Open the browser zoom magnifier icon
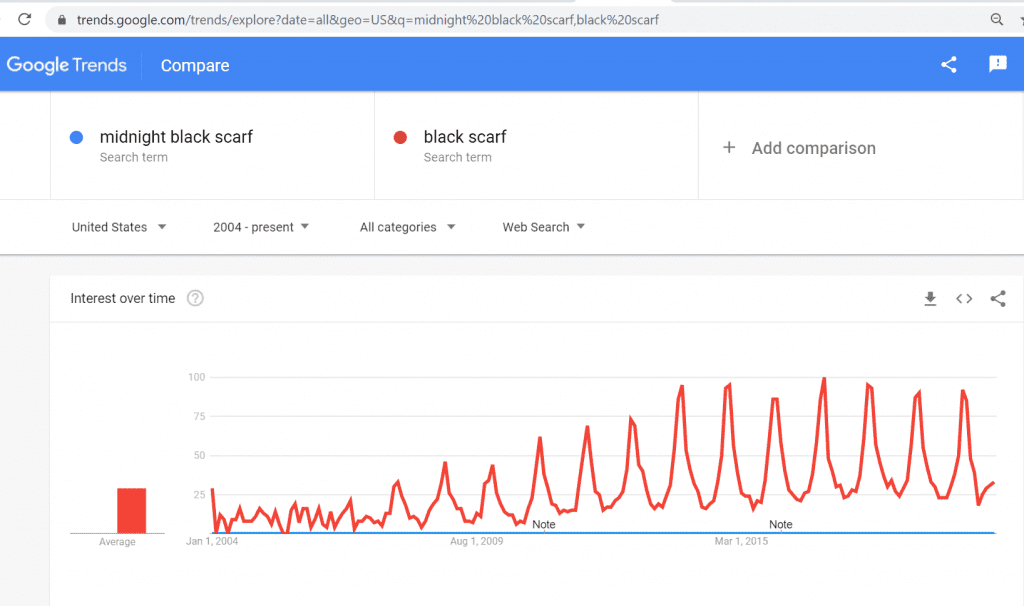Viewport: 1024px width, 606px height. click(x=997, y=18)
